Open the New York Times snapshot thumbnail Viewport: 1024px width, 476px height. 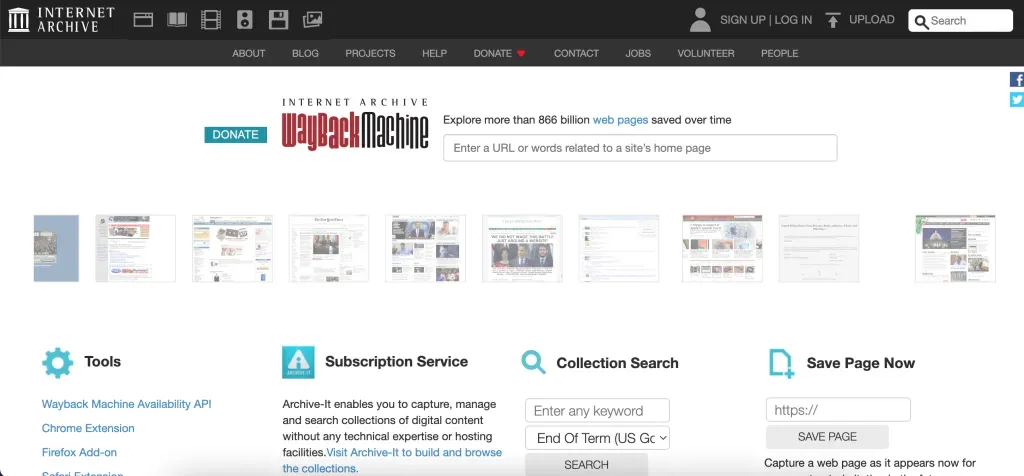coord(328,249)
